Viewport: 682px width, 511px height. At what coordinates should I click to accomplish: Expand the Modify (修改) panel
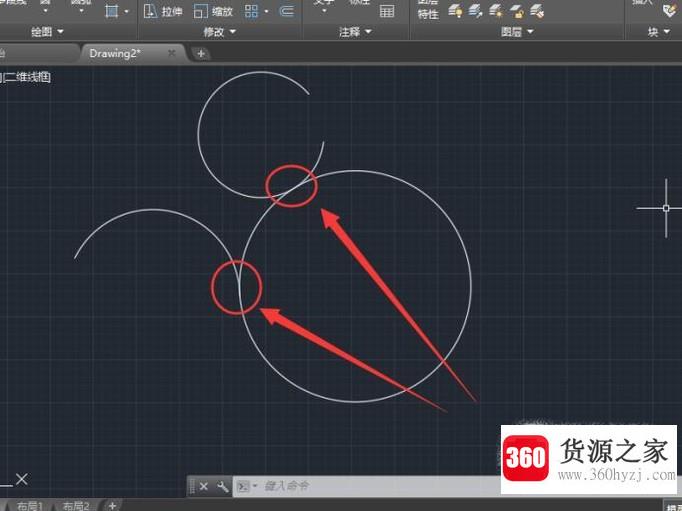point(220,32)
